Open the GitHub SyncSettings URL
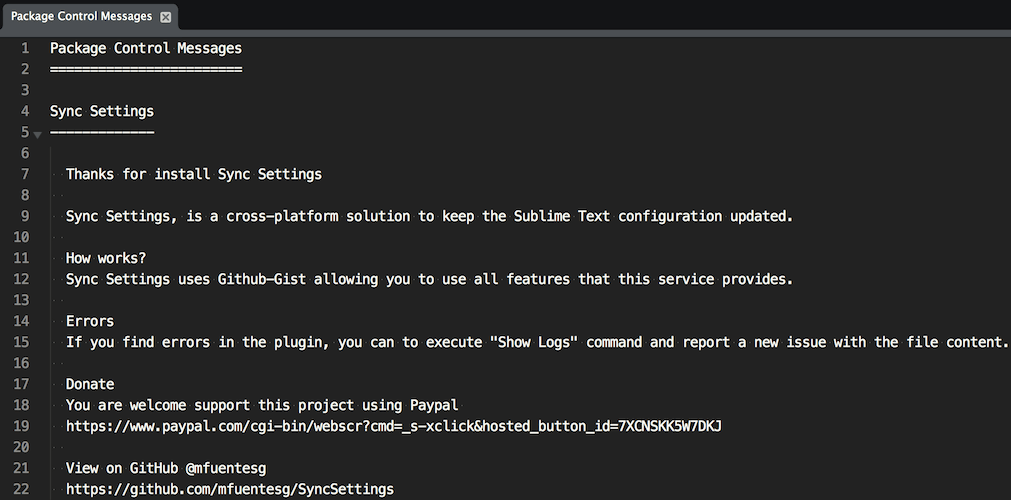This screenshot has width=1011, height=500. click(x=230, y=489)
